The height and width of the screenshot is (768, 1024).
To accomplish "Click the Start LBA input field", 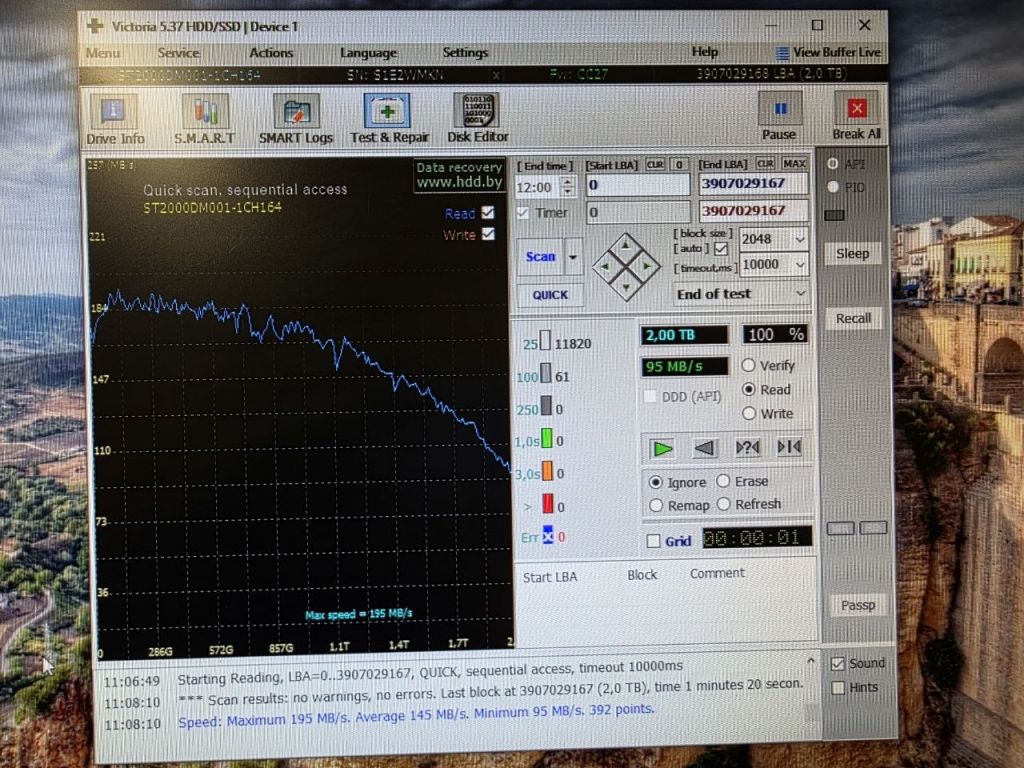I will coord(637,185).
